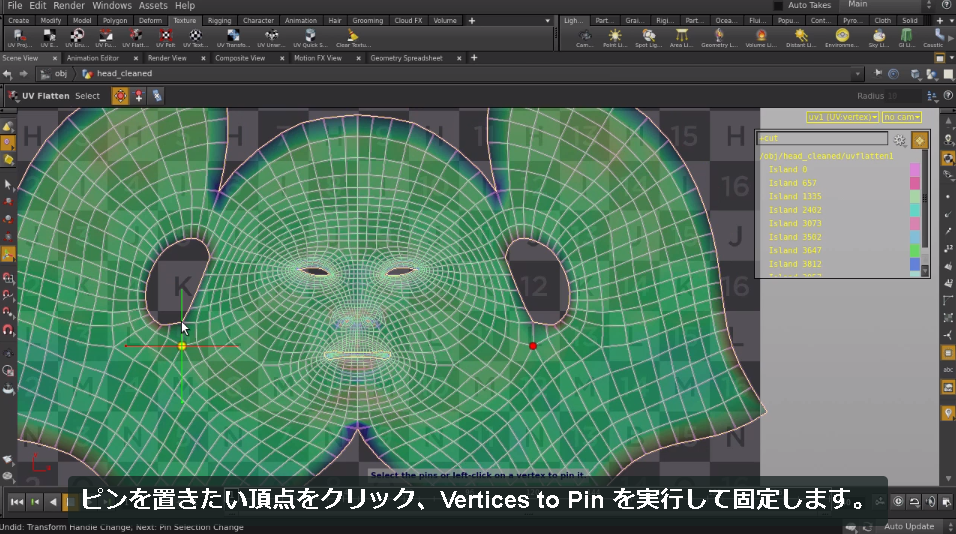Viewport: 956px width, 534px height.
Task: Open the no cam camera dropdown
Action: (x=902, y=117)
